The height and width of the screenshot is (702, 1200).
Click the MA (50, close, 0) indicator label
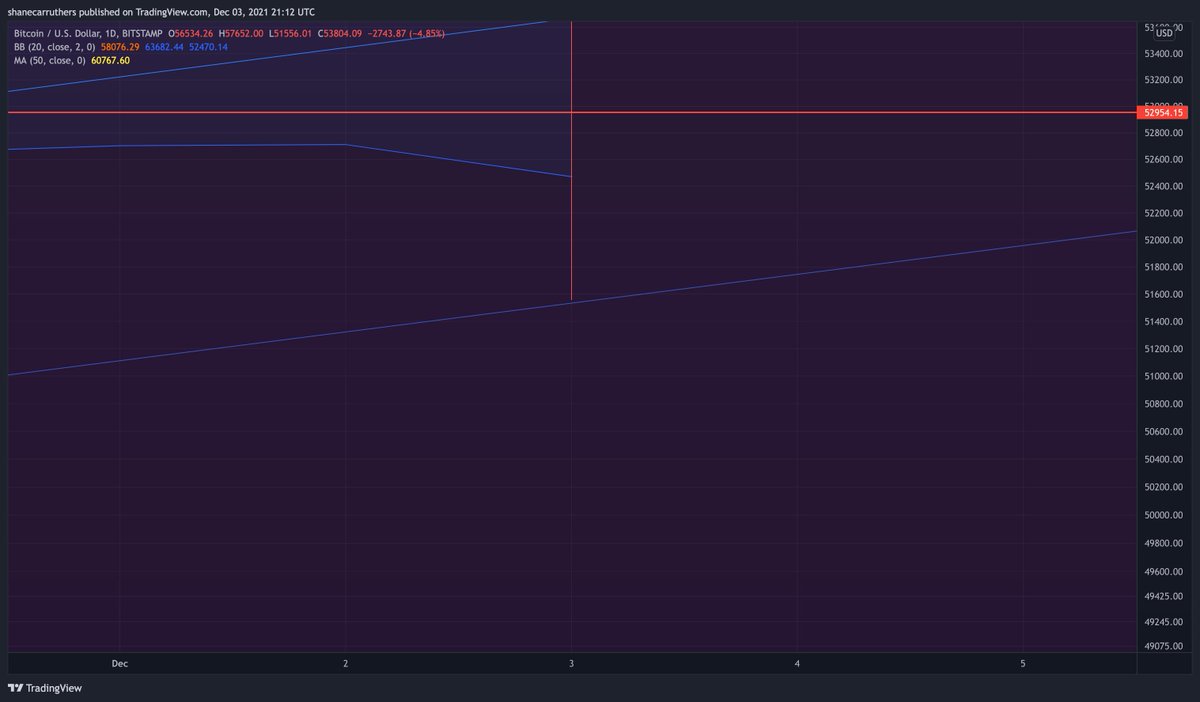click(x=49, y=60)
